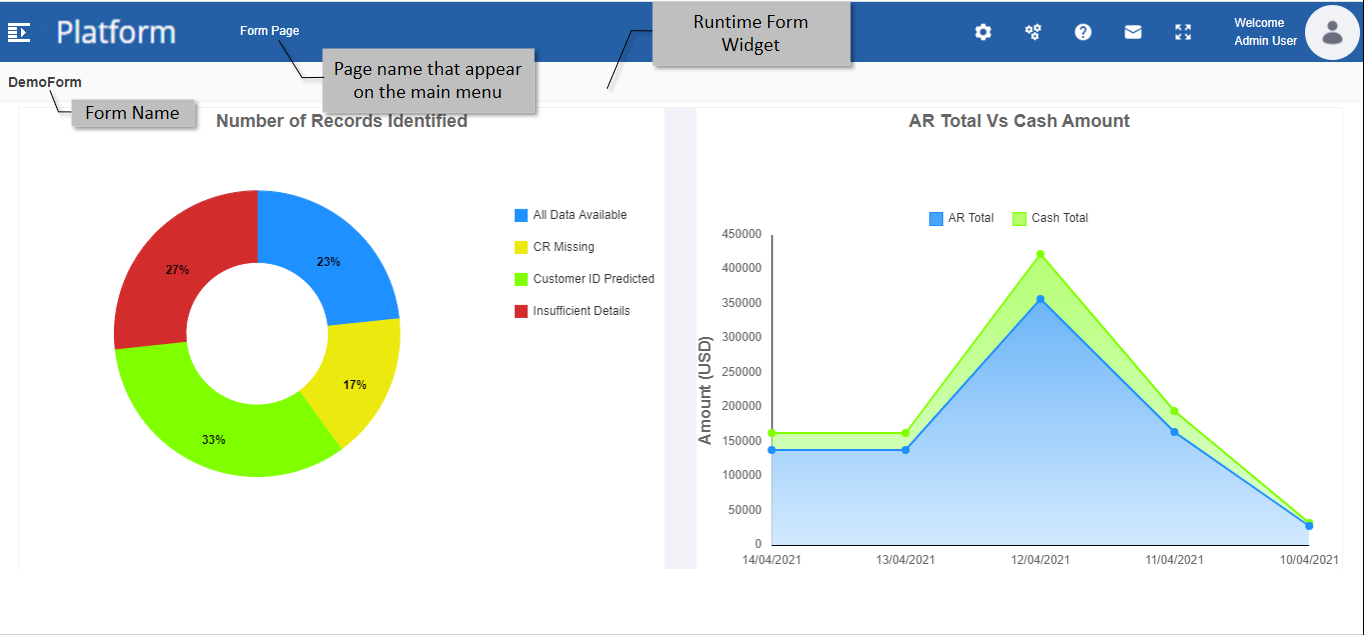Click the Insufficient Details legend label
Viewport: 1364px width, 635px height.
tap(581, 311)
